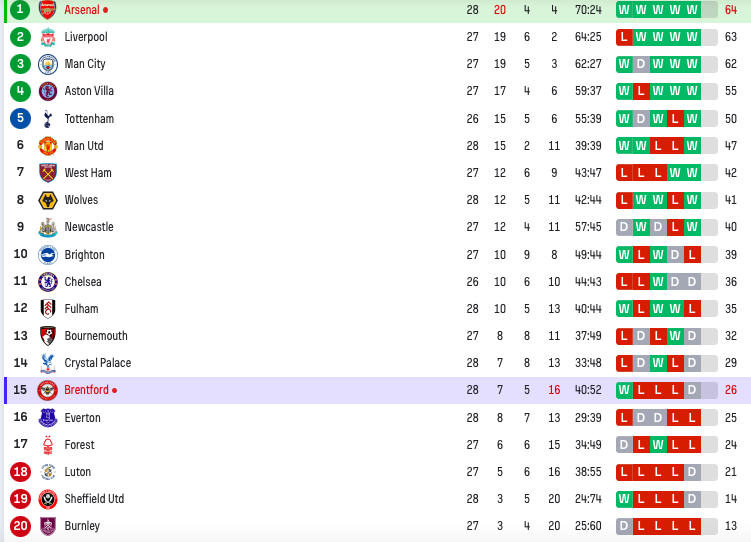Click the Wolves club badge
This screenshot has height=542, width=751.
pos(47,200)
